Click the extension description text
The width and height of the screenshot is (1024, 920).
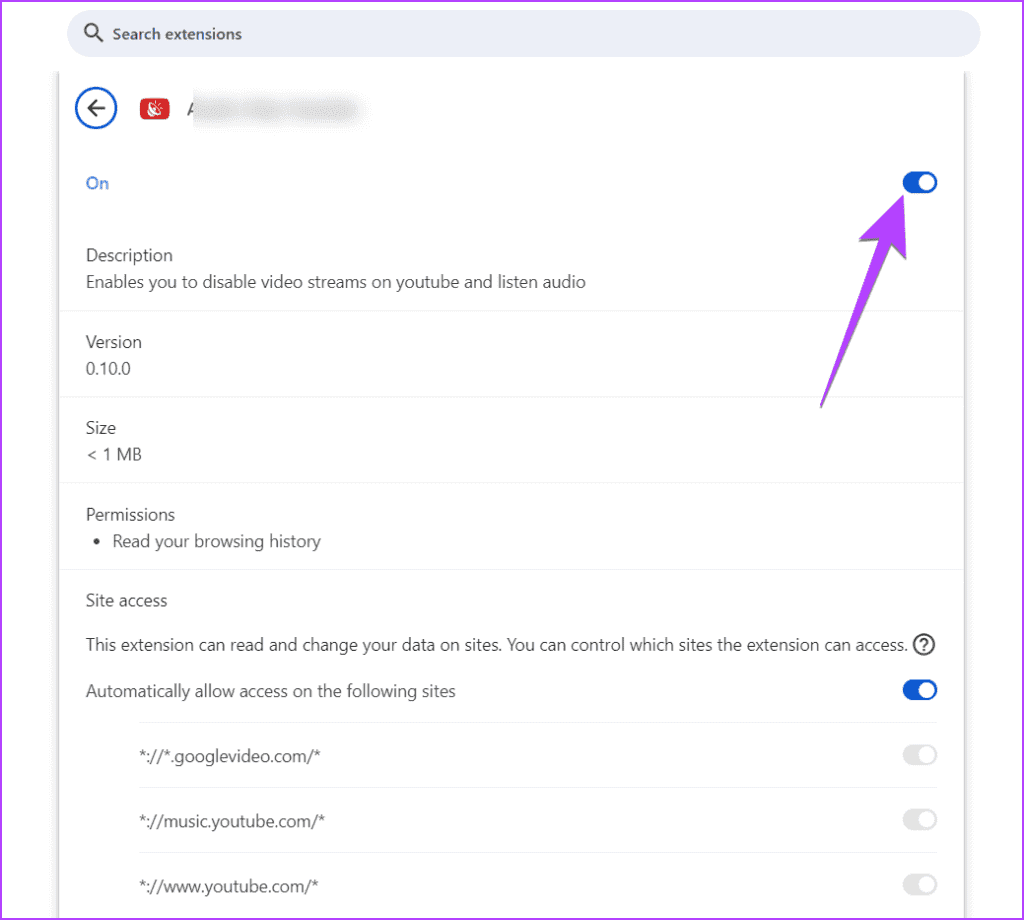[336, 282]
